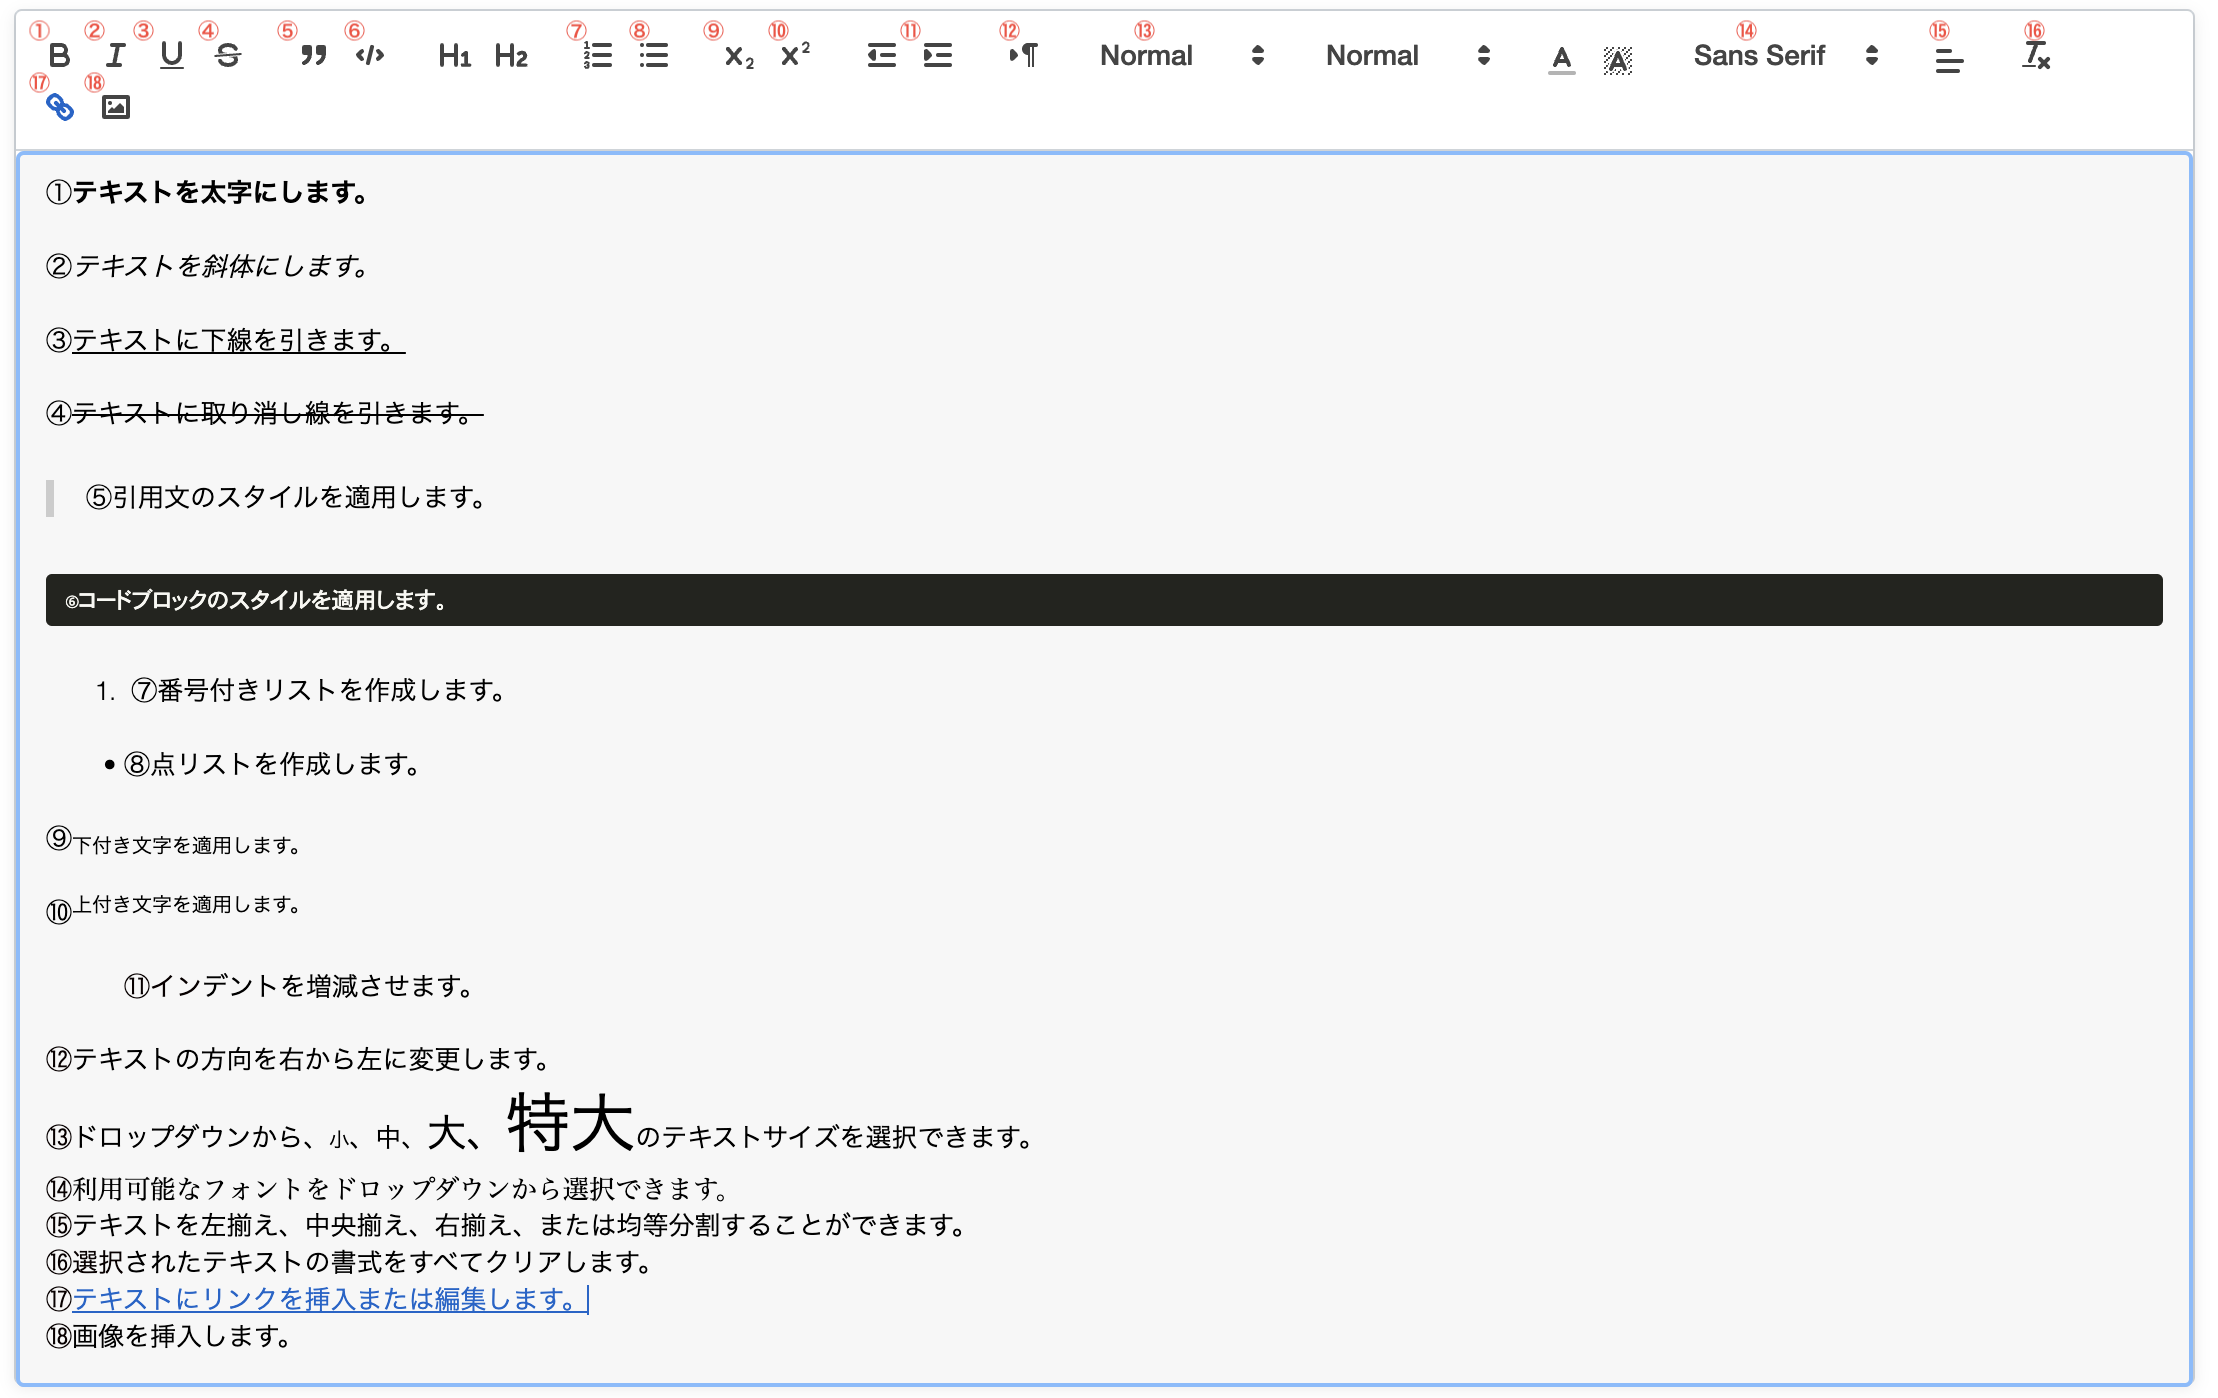The height and width of the screenshot is (1398, 2218).
Task: Click the underlined line ③テキストに下線を引きます
Action: tap(226, 340)
